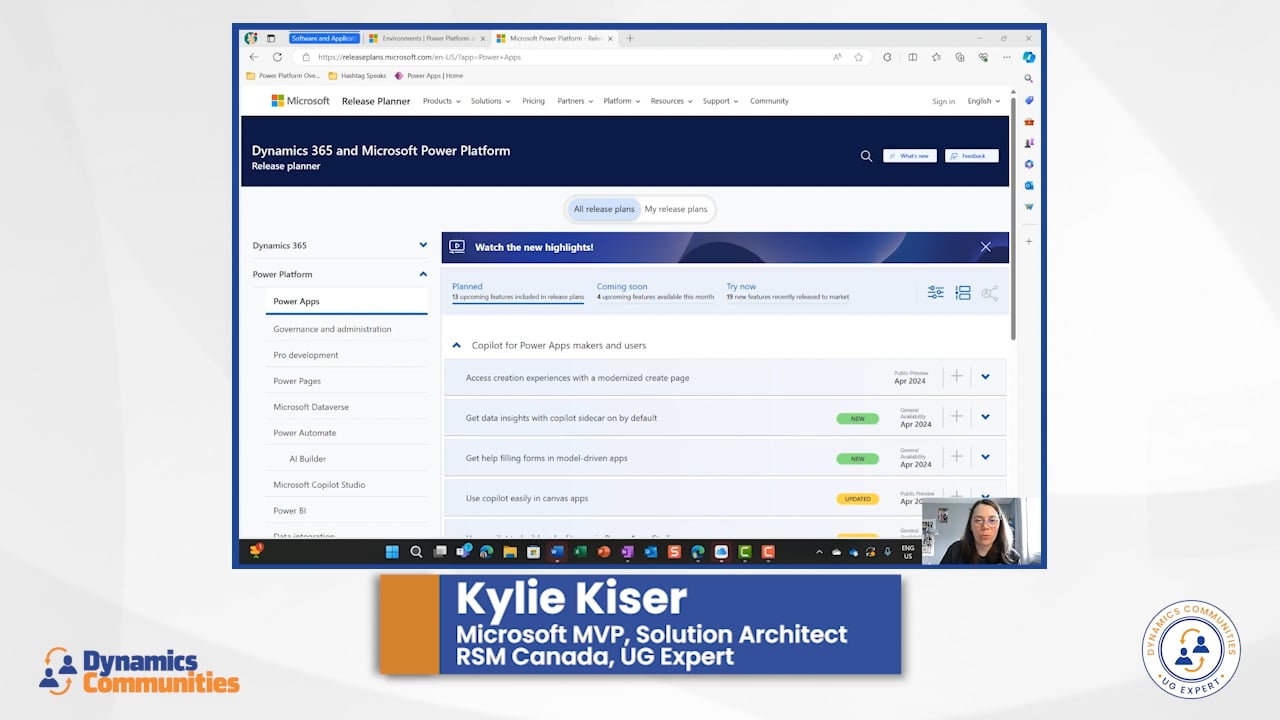Open the Products menu
This screenshot has height=720, width=1280.
tap(440, 101)
